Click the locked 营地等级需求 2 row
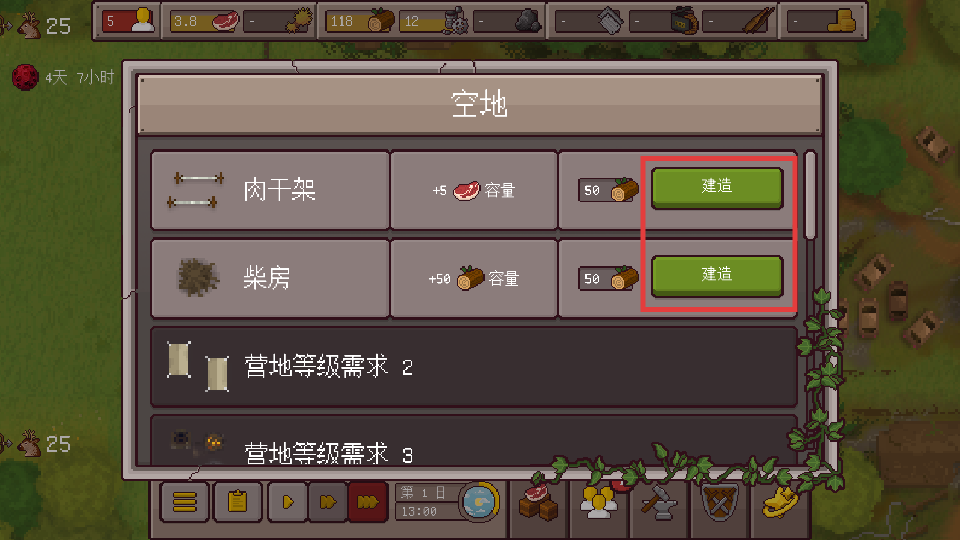Image resolution: width=960 pixels, height=540 pixels. point(474,367)
